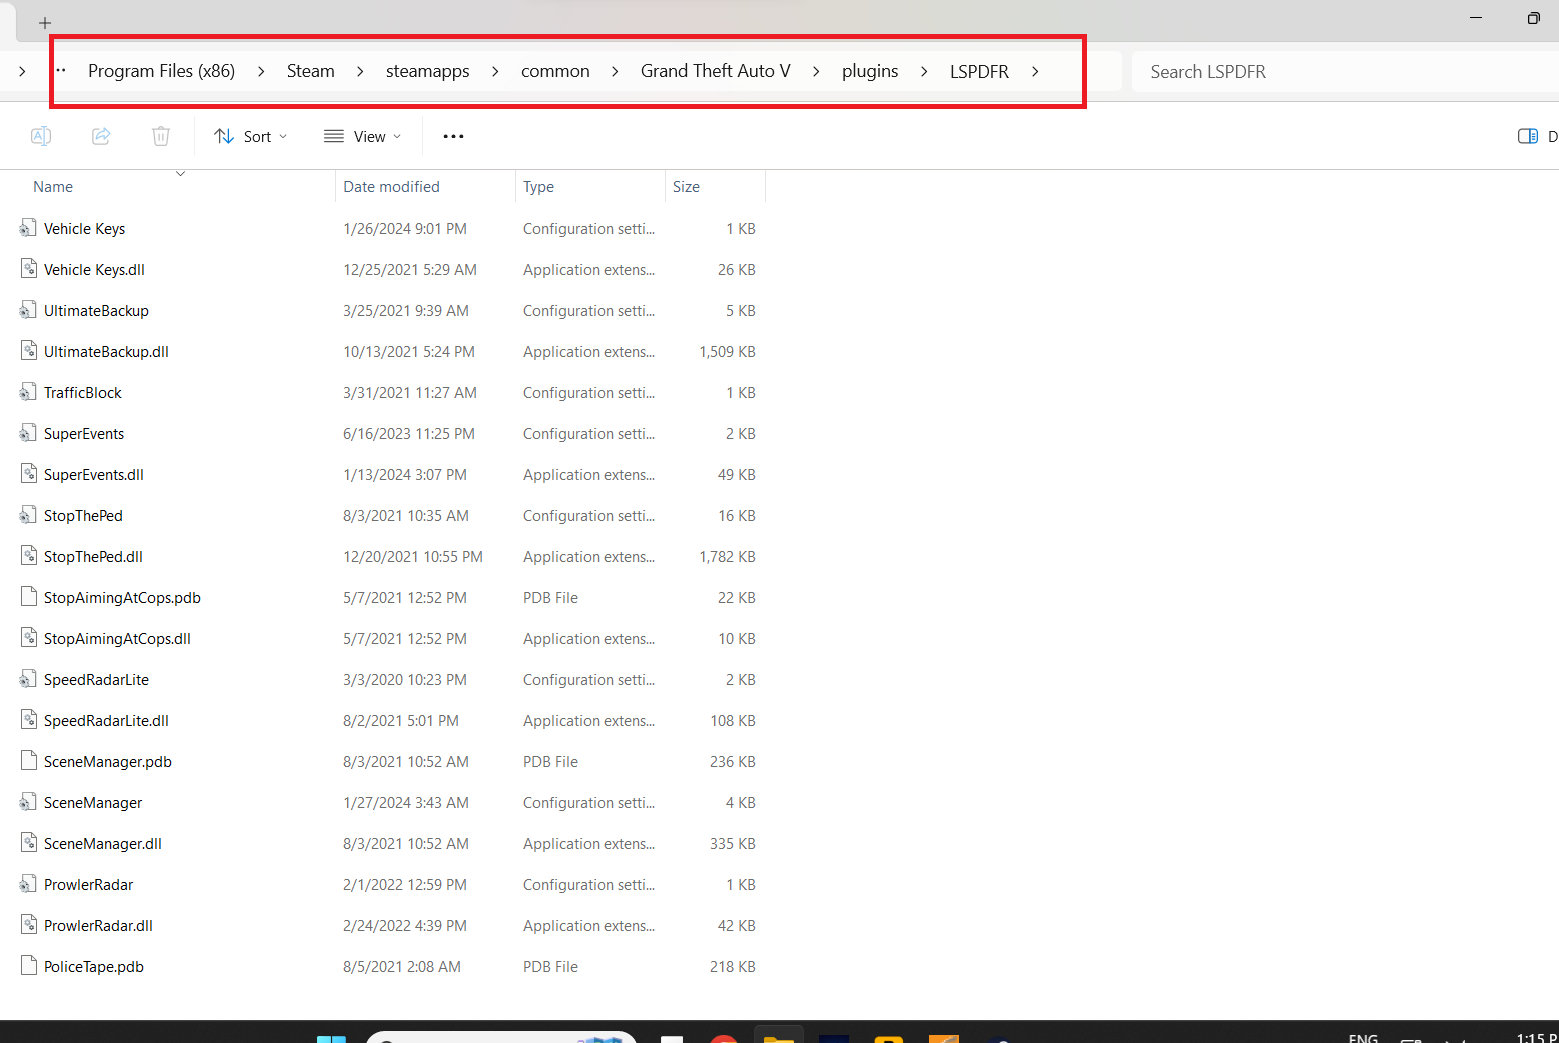Screen dimensions: 1559x1043
Task: Click the SuperEvents.dll file icon
Action: point(29,474)
